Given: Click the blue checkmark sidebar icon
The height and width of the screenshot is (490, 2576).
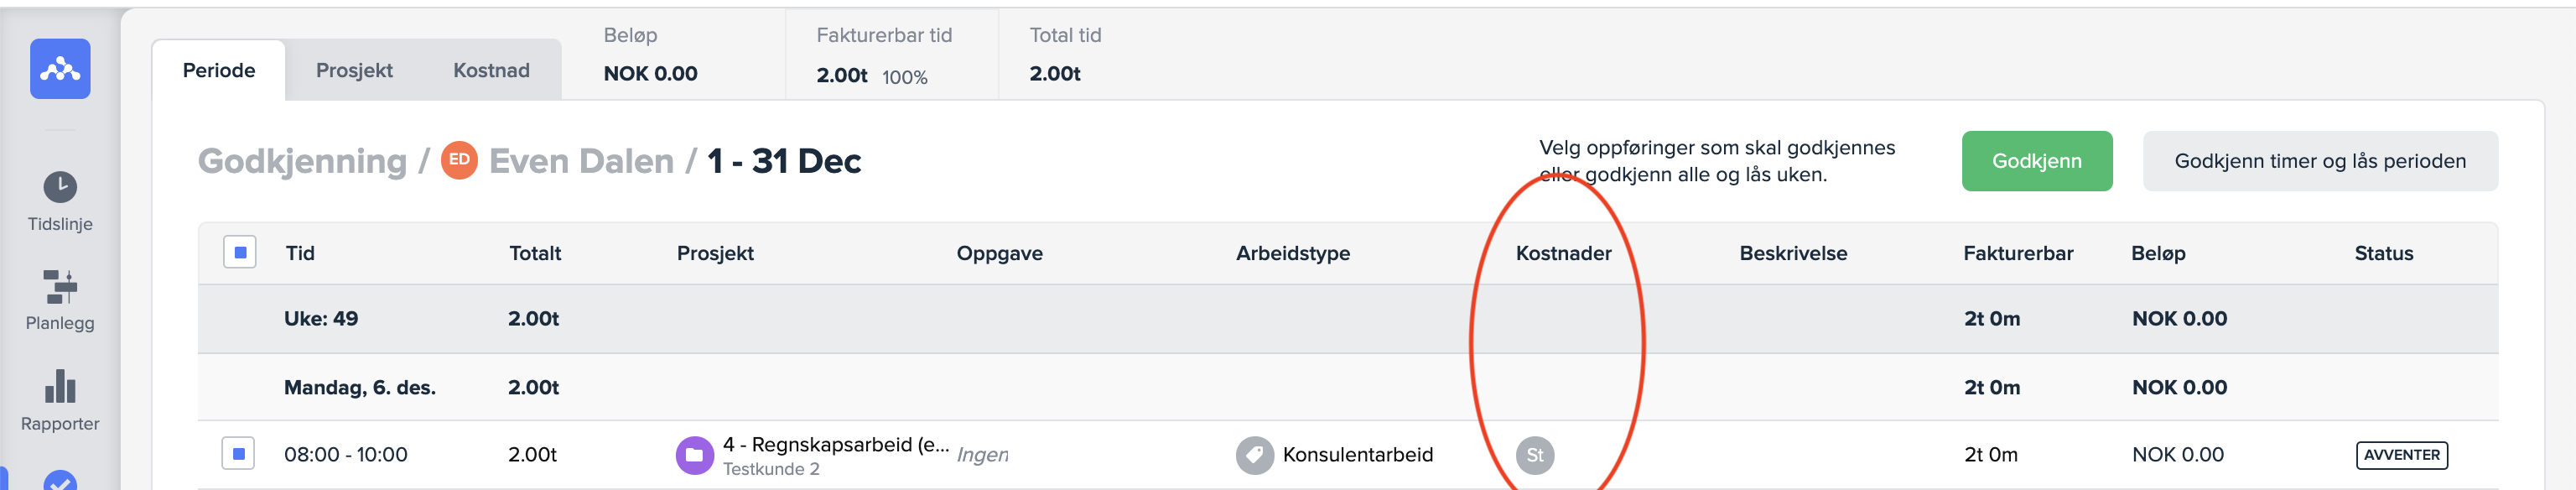Looking at the screenshot, I should 60,481.
